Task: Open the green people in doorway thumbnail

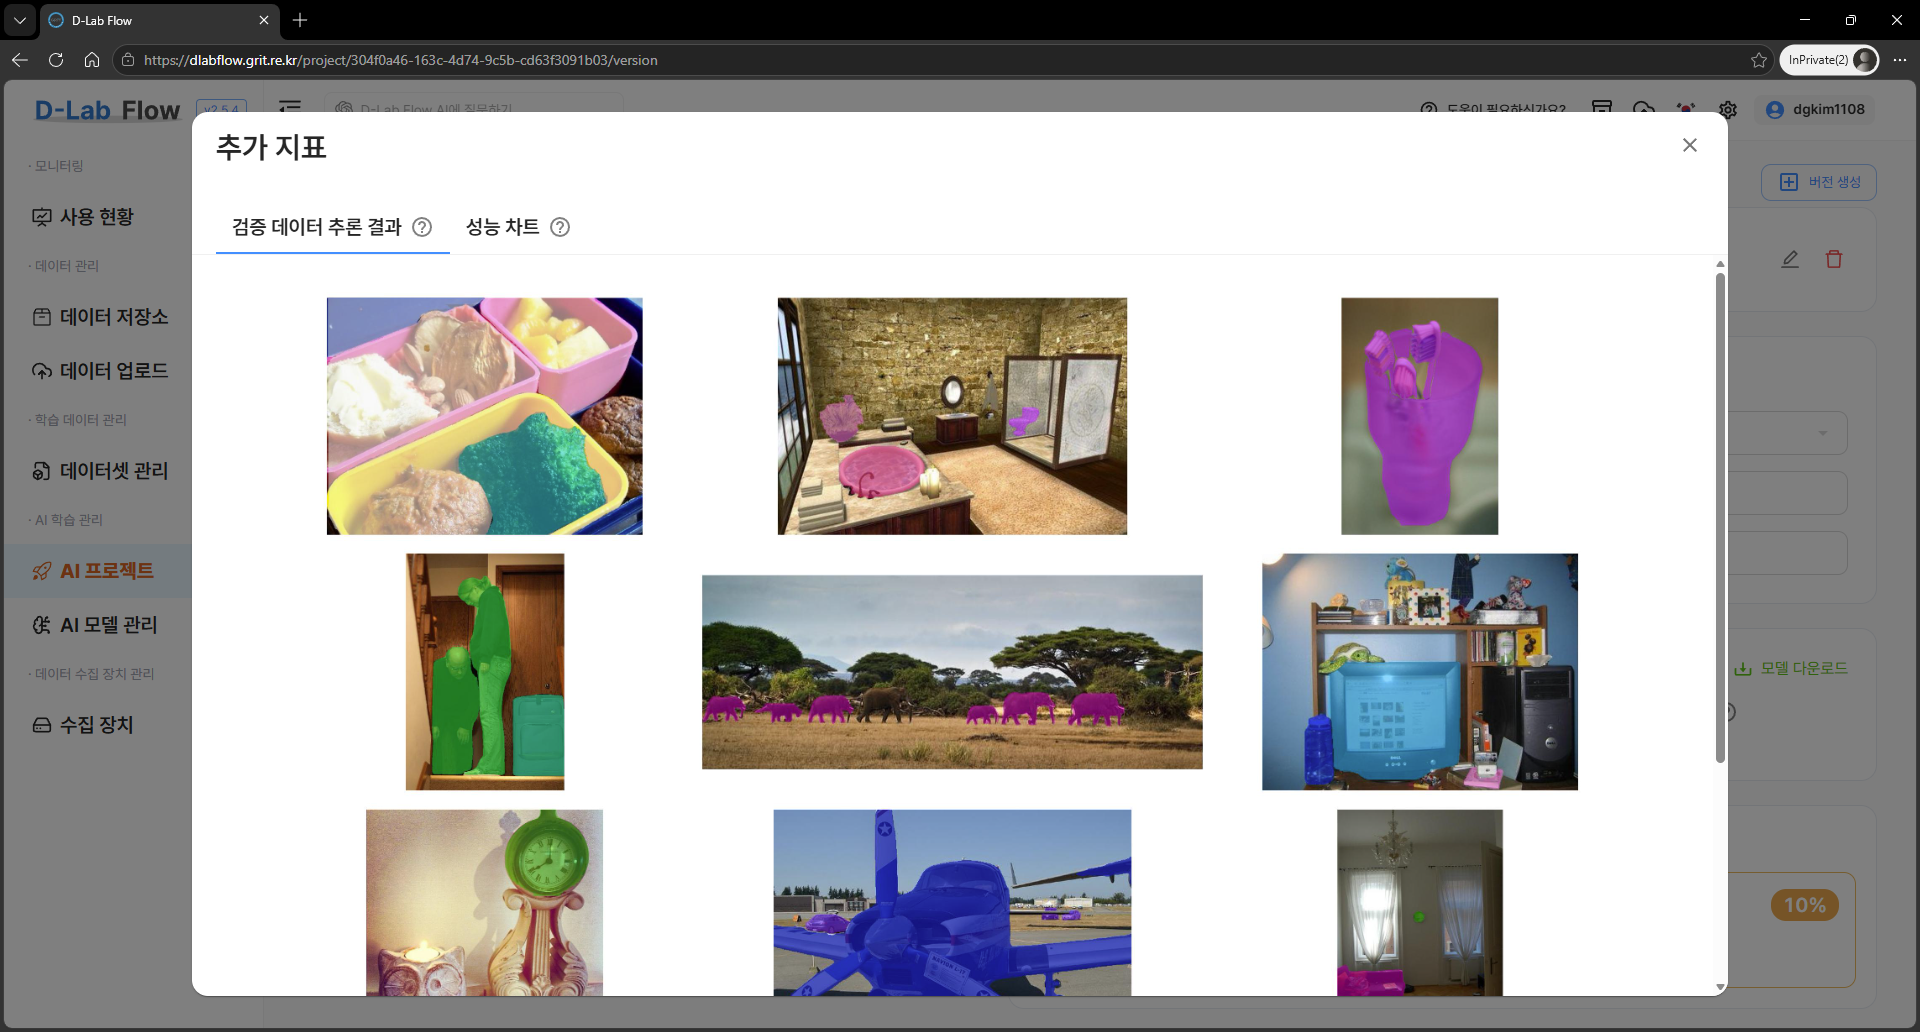Action: point(485,672)
